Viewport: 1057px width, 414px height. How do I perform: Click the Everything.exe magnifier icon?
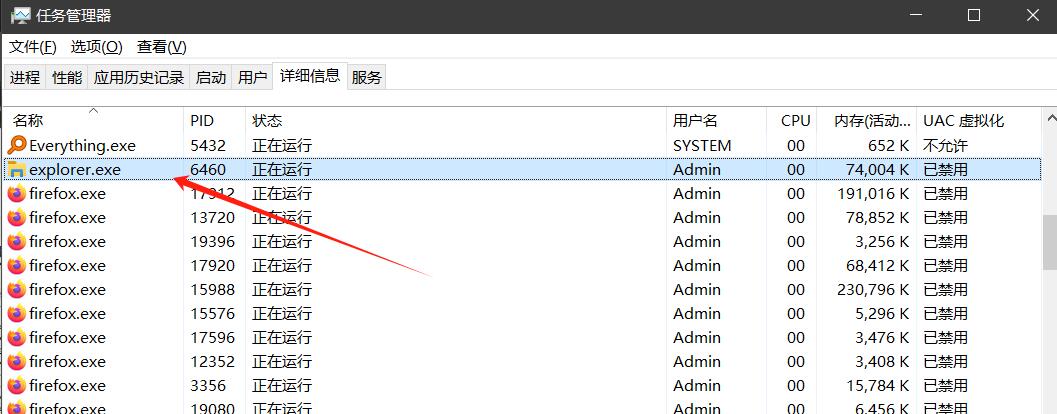pyautogui.click(x=16, y=145)
